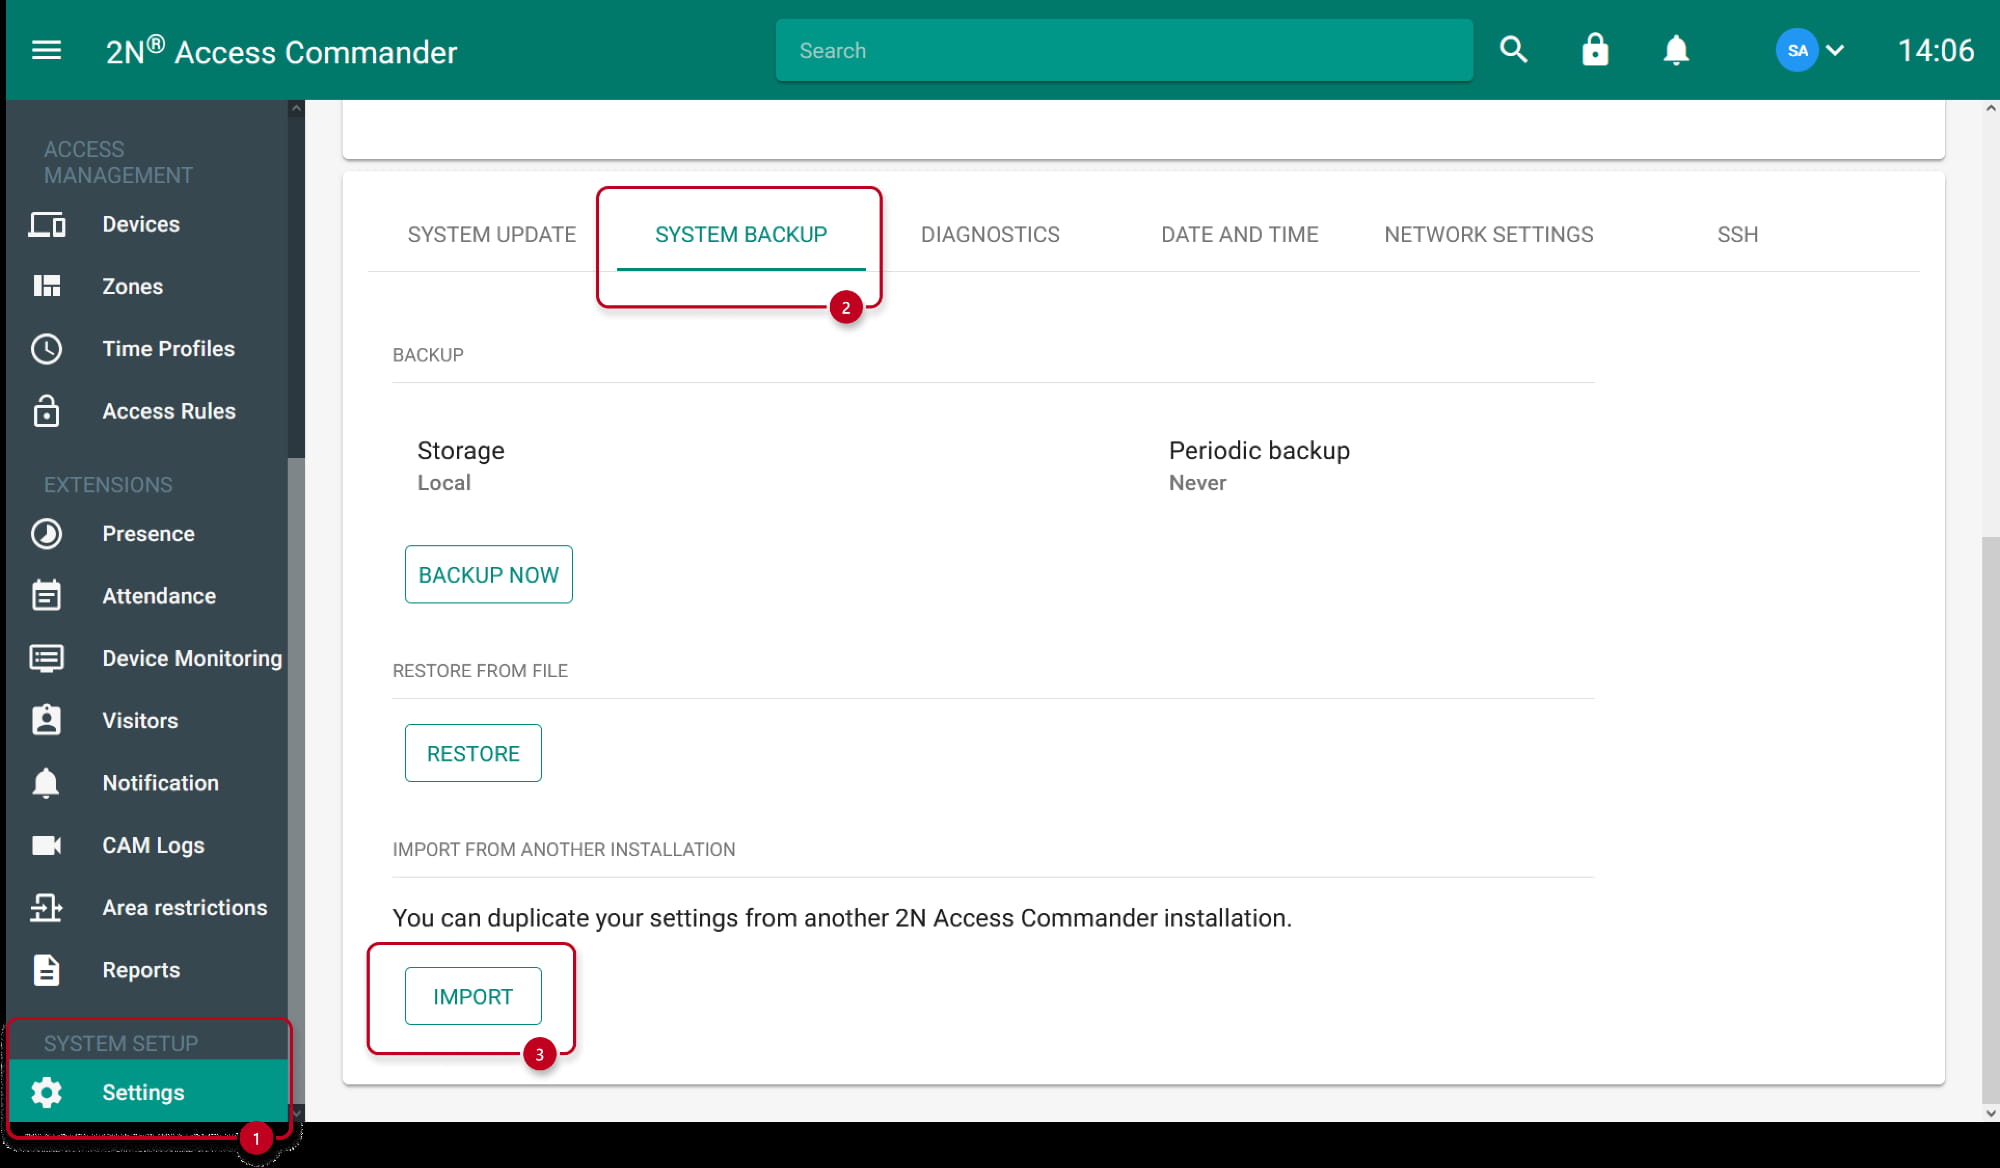Click the Time Profiles clock icon

[x=46, y=348]
